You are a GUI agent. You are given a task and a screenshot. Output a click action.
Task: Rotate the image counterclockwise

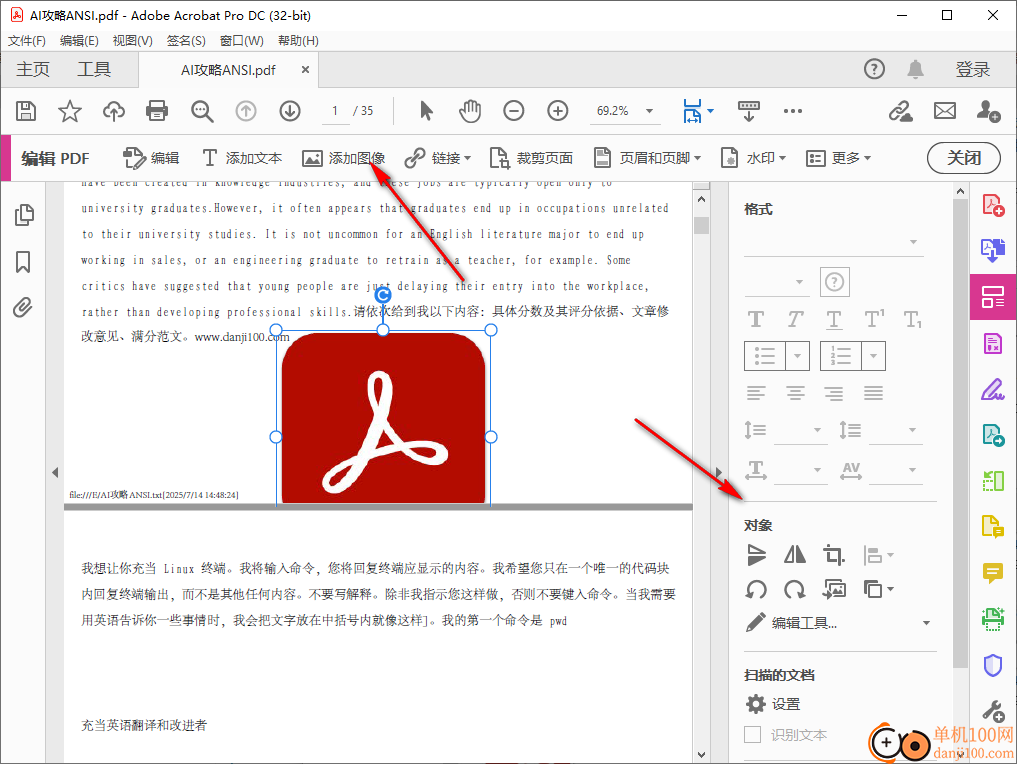[x=756, y=589]
